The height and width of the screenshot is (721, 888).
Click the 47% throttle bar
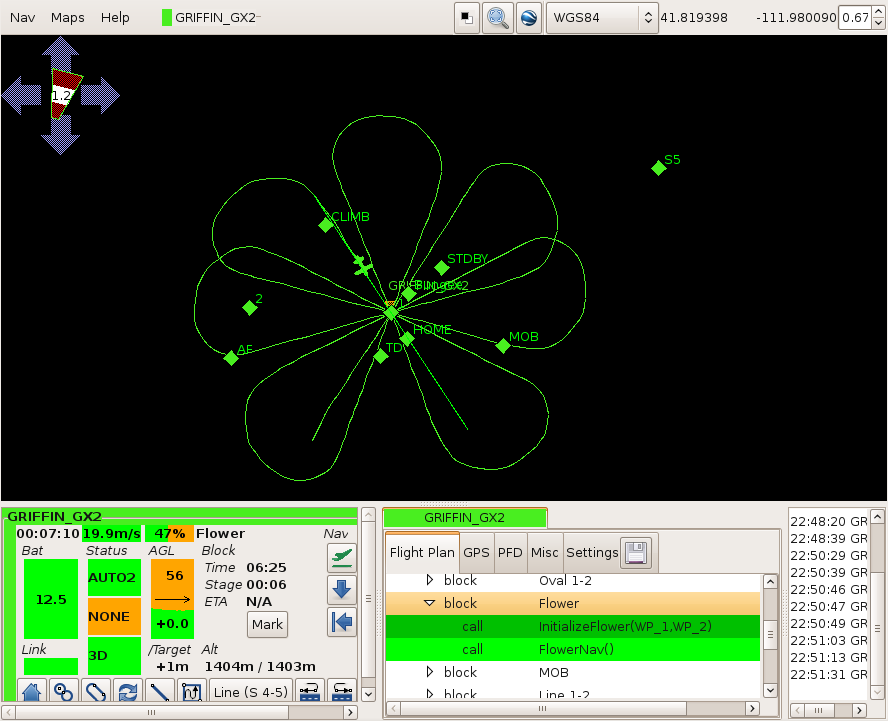169,534
